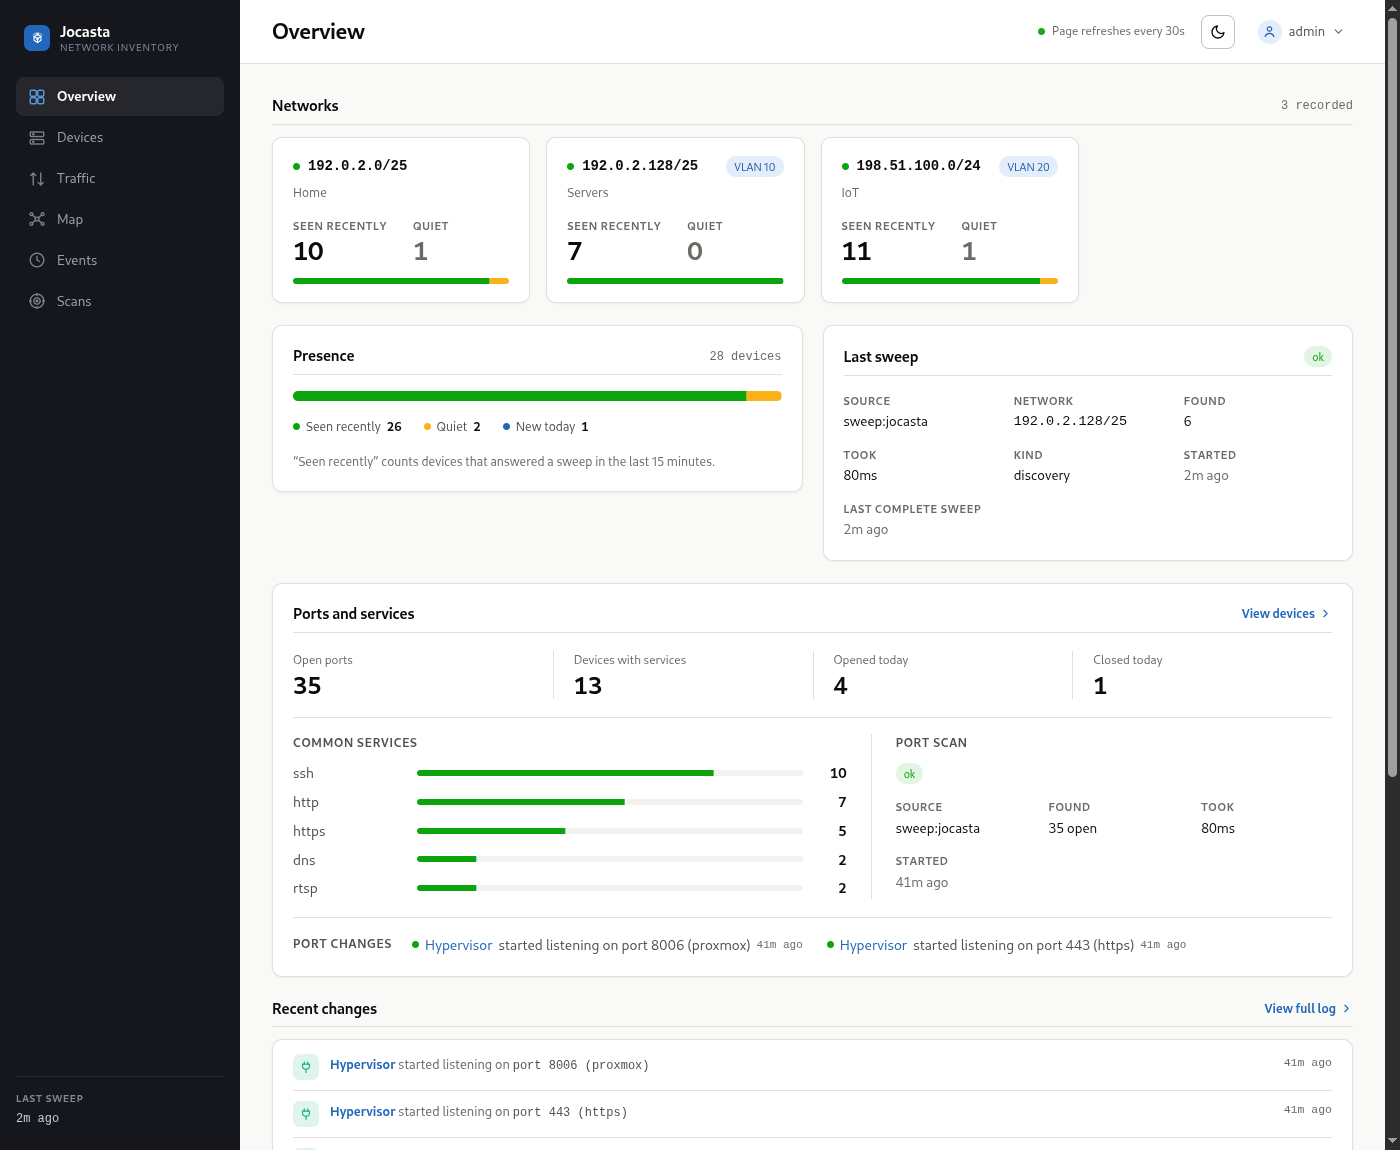Expand the admin account dropdown chevron
Screen dimensions: 1400x1150
[x=1339, y=32]
